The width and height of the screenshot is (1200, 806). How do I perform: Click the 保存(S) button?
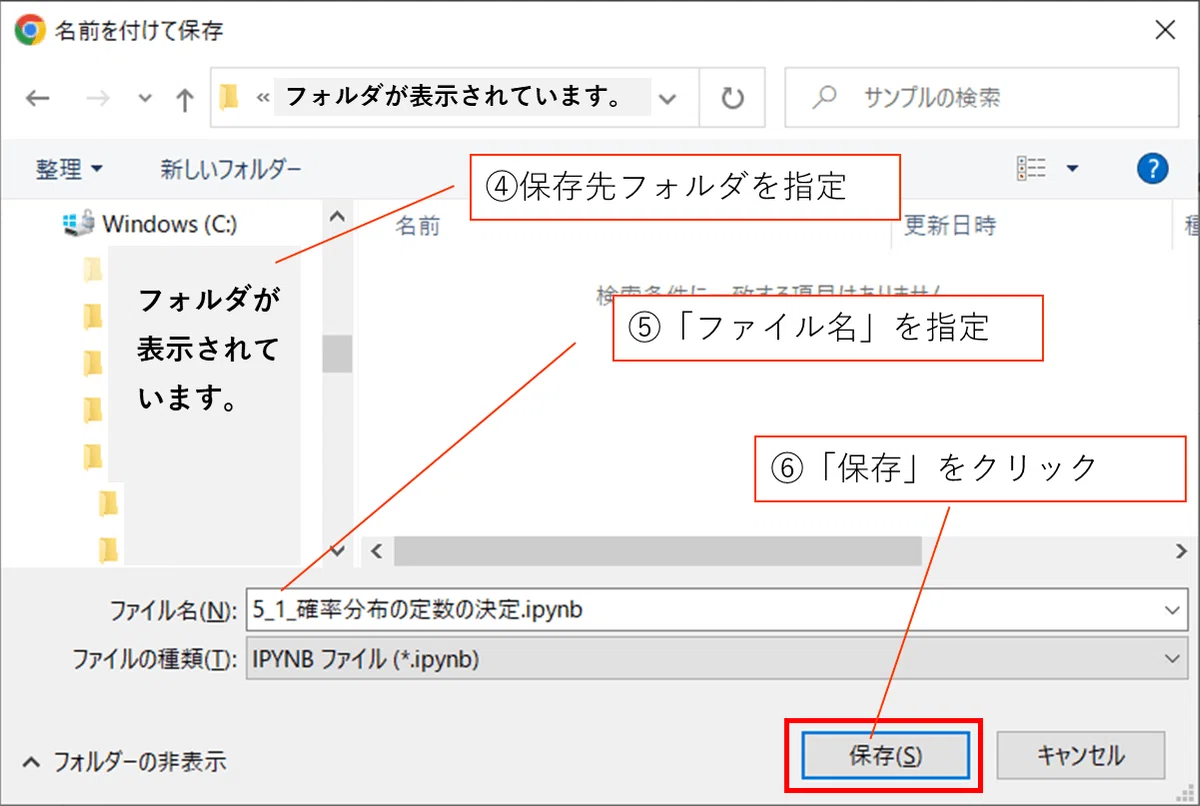click(885, 755)
